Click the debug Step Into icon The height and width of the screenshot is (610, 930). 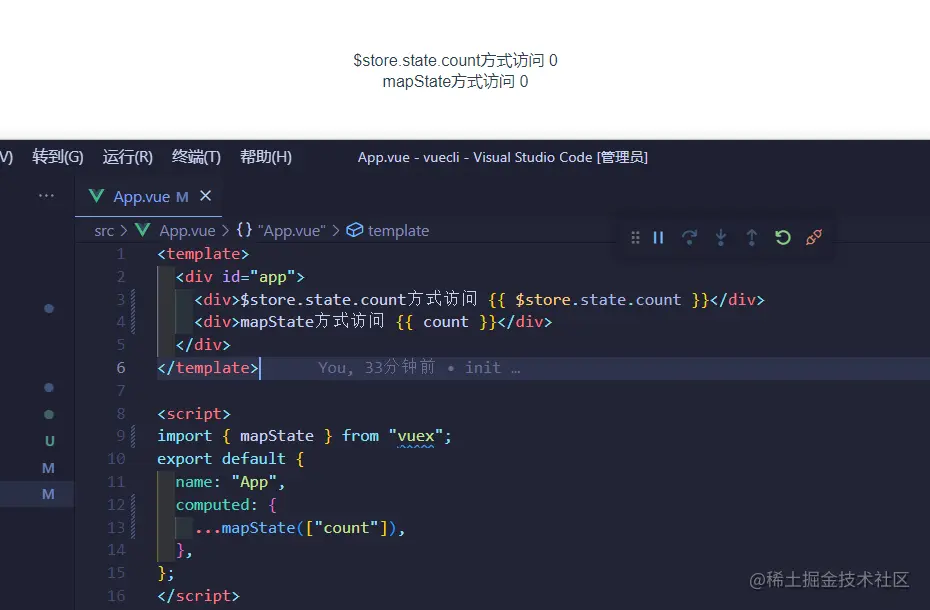click(721, 237)
